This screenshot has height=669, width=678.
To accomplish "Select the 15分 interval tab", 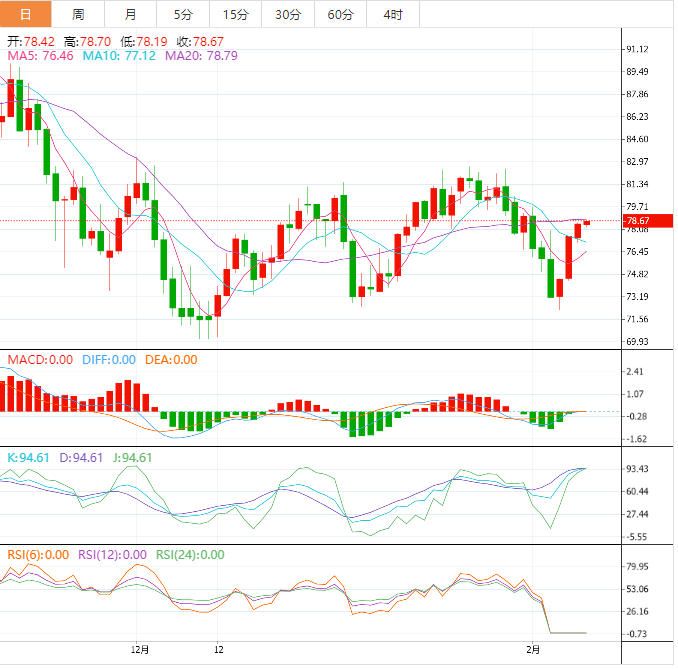I will (235, 14).
